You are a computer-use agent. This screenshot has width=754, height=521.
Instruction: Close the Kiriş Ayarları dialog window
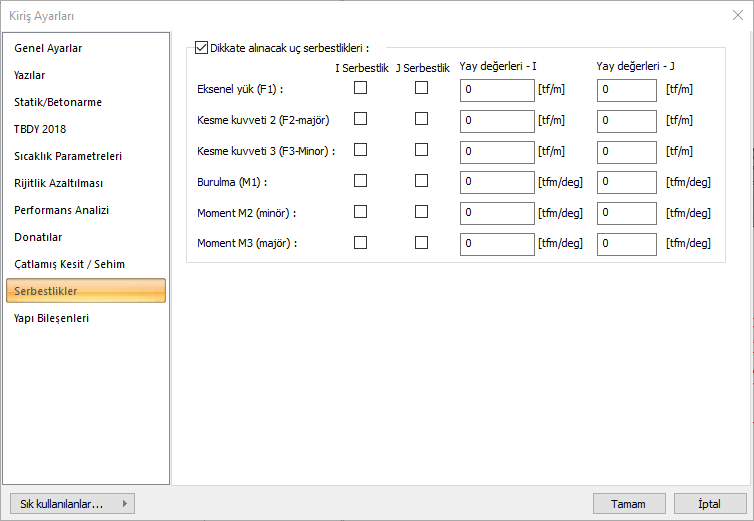pos(737,15)
